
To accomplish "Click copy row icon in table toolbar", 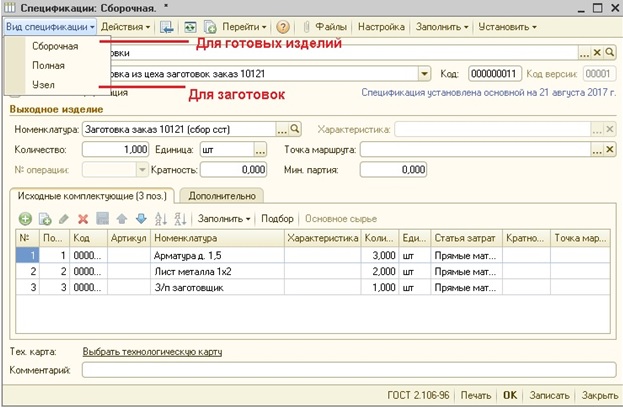I will coord(44,219).
